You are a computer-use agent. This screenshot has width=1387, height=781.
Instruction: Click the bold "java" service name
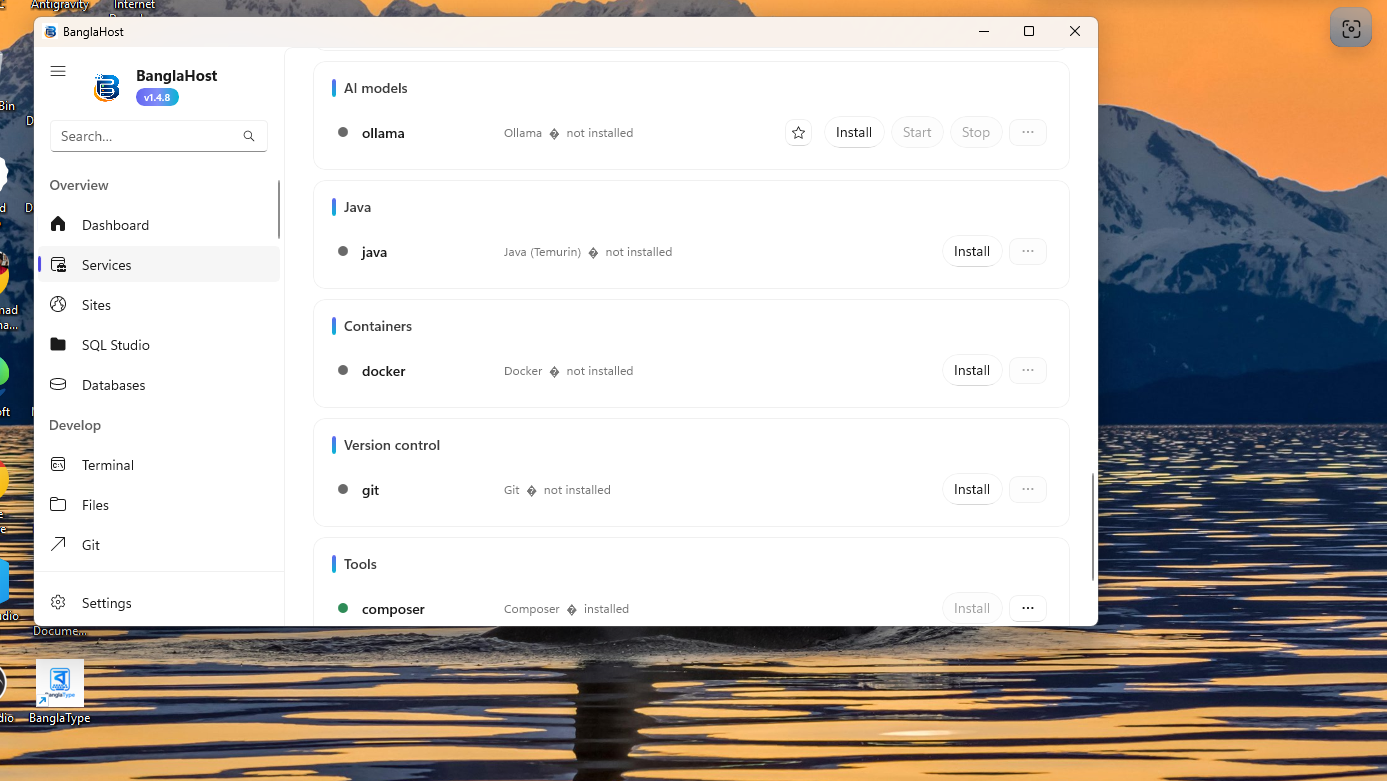pos(374,252)
